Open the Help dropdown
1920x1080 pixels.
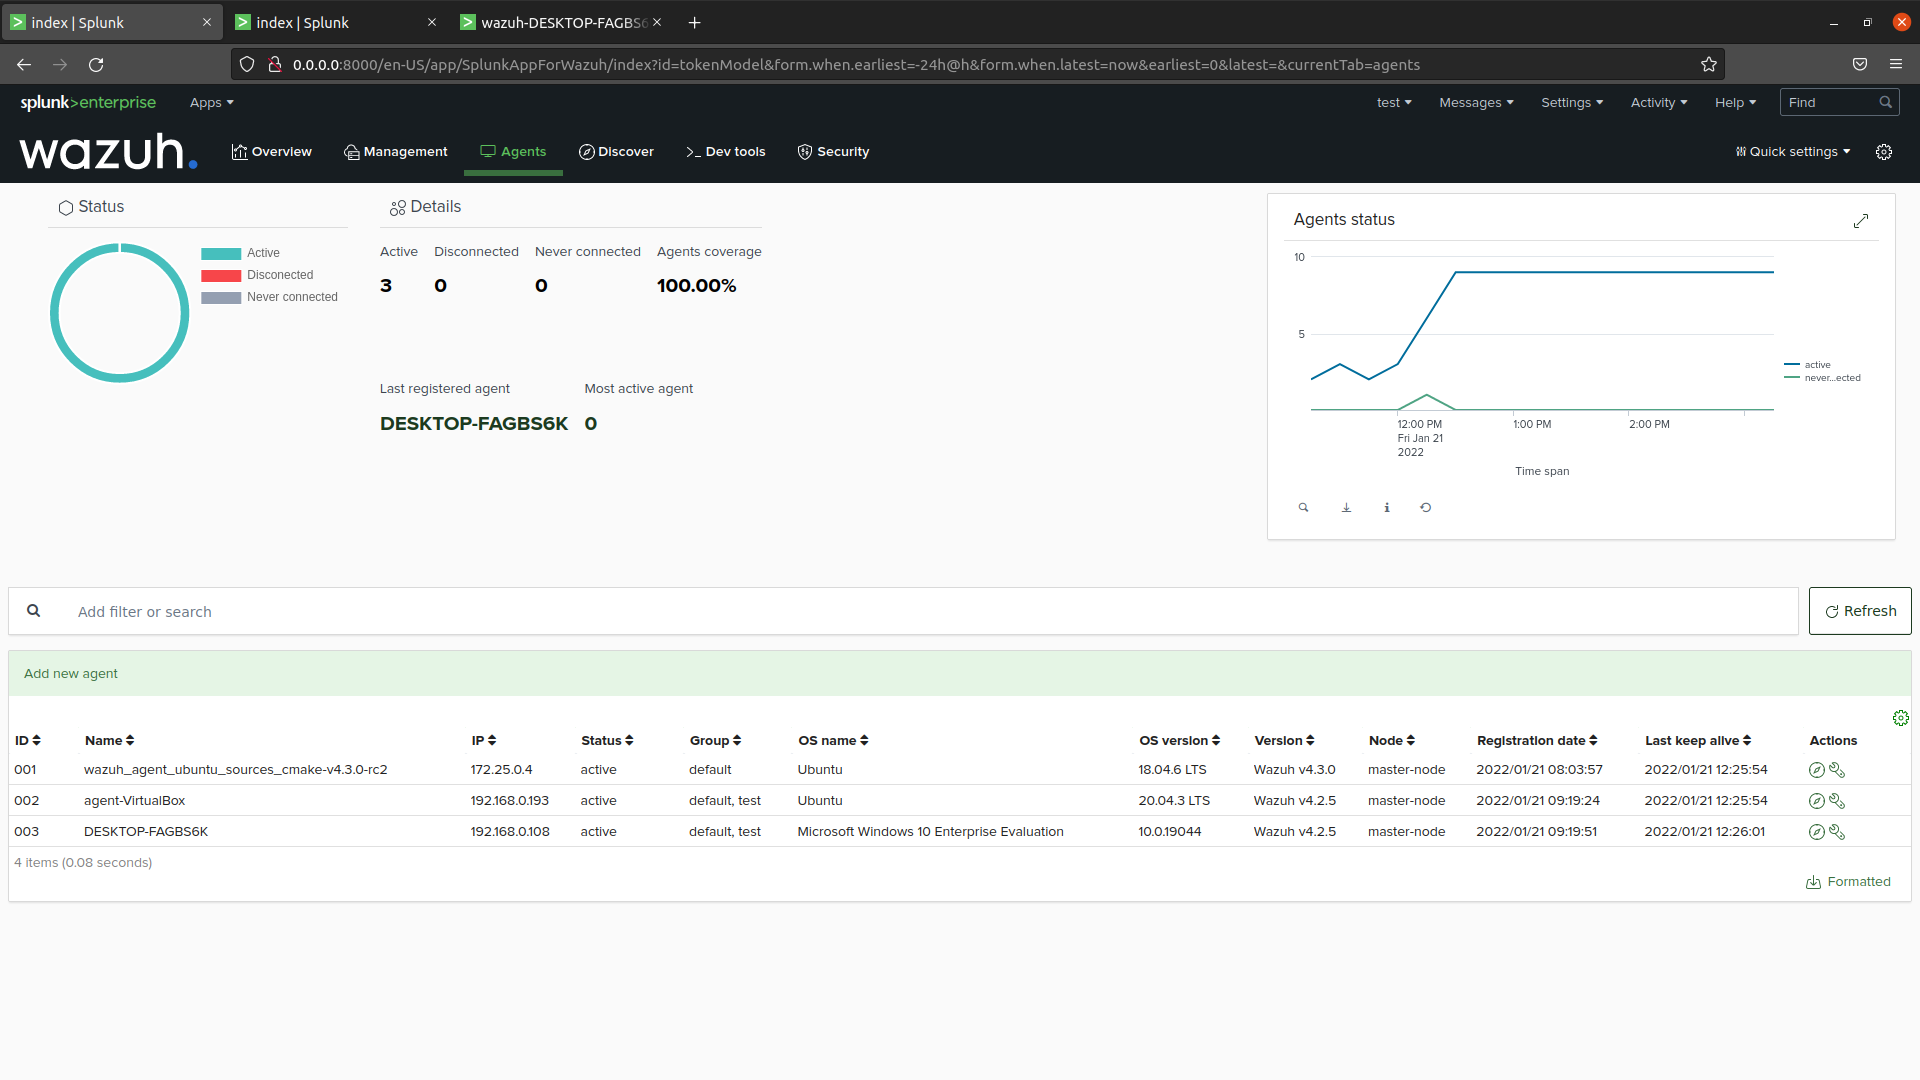(1736, 103)
